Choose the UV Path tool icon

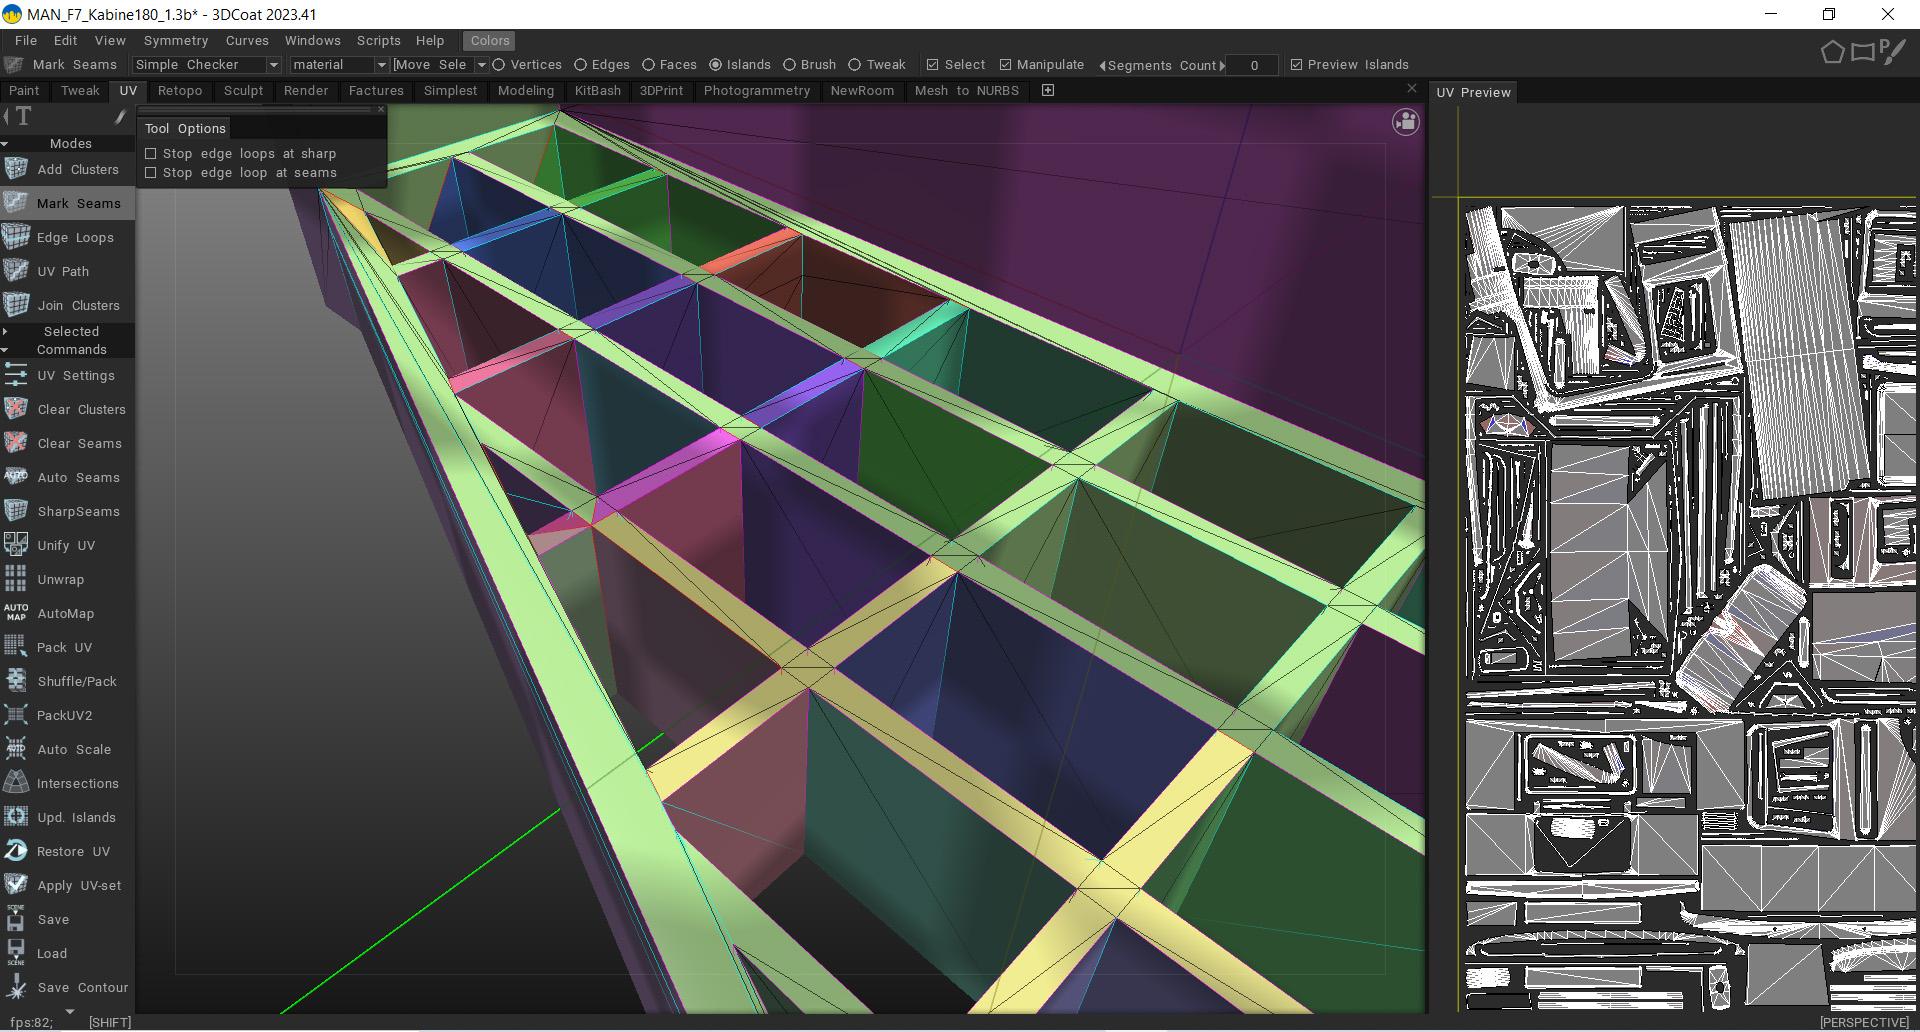[x=16, y=271]
